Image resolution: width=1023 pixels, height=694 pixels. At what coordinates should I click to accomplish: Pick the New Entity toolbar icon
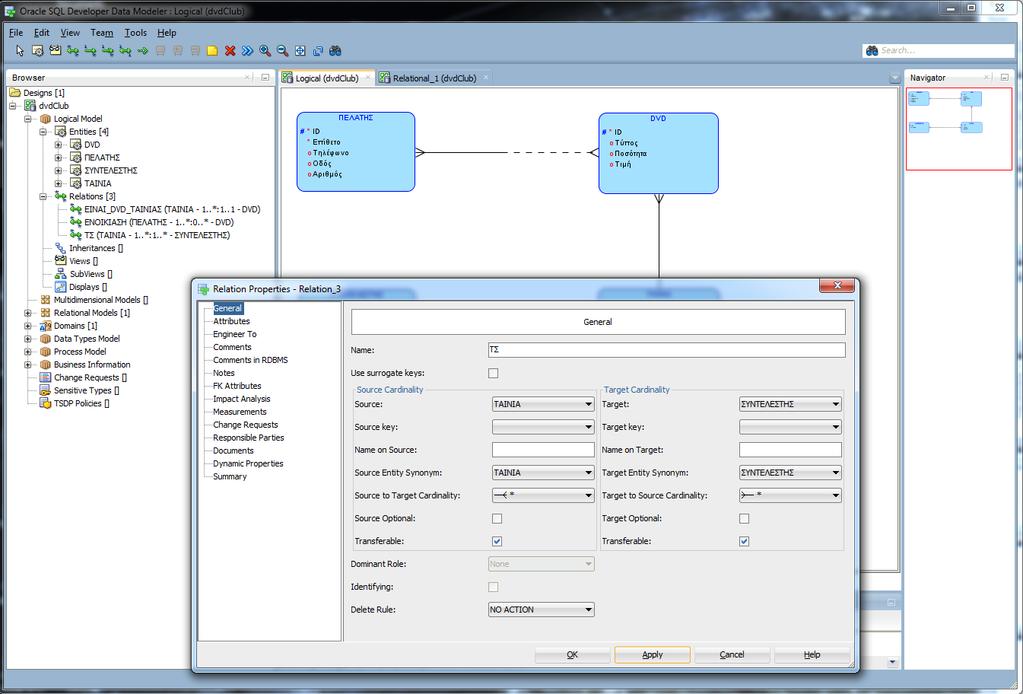[x=38, y=50]
